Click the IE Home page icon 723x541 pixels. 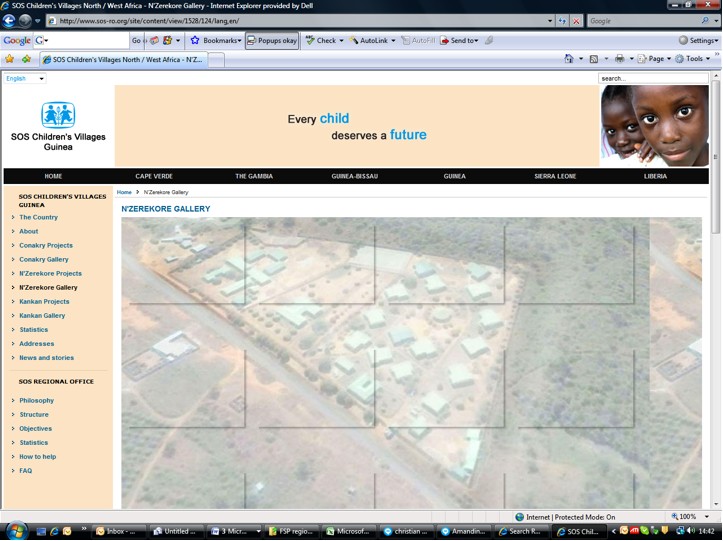[x=569, y=59]
